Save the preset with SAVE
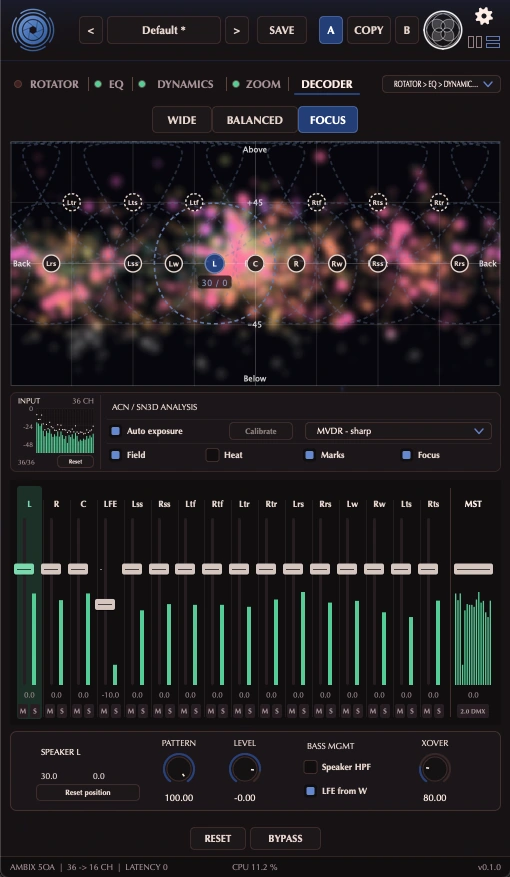 (x=282, y=30)
